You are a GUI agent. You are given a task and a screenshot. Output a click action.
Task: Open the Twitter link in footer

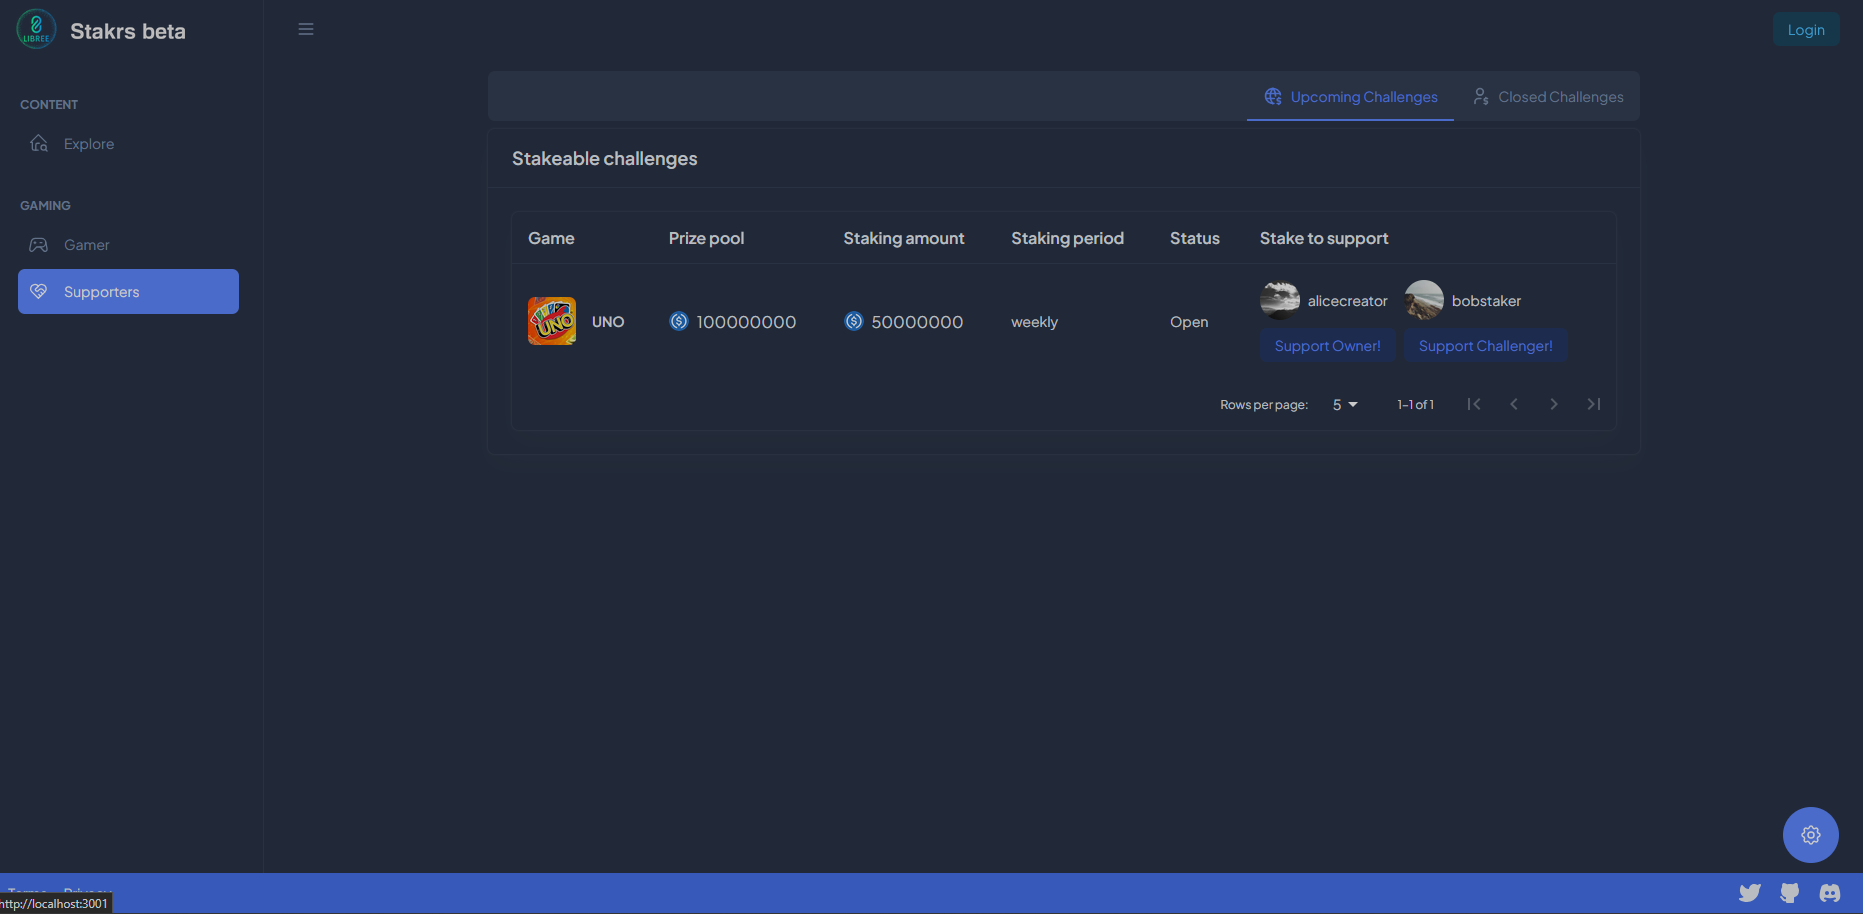1750,893
